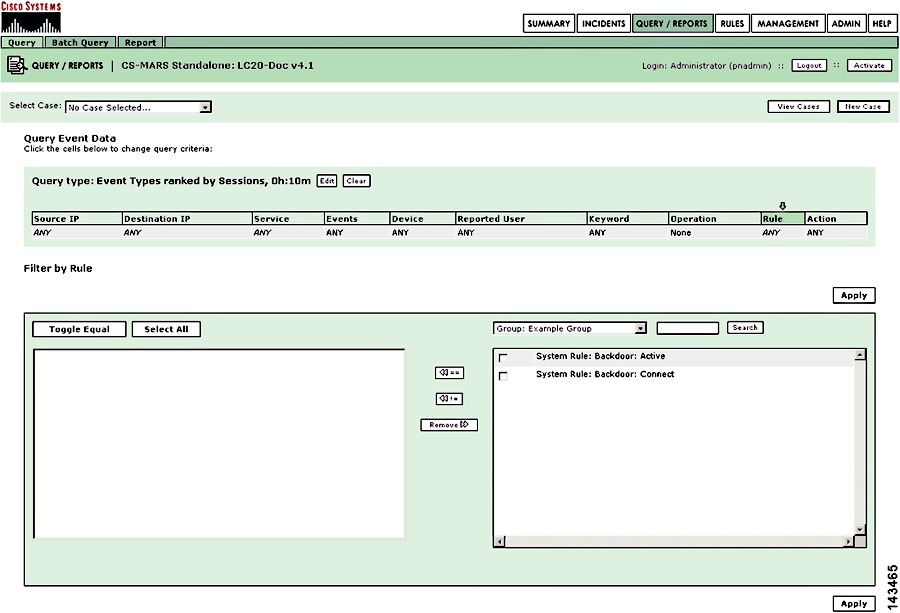
Task: Click the Destination IP column header
Action: [187, 219]
